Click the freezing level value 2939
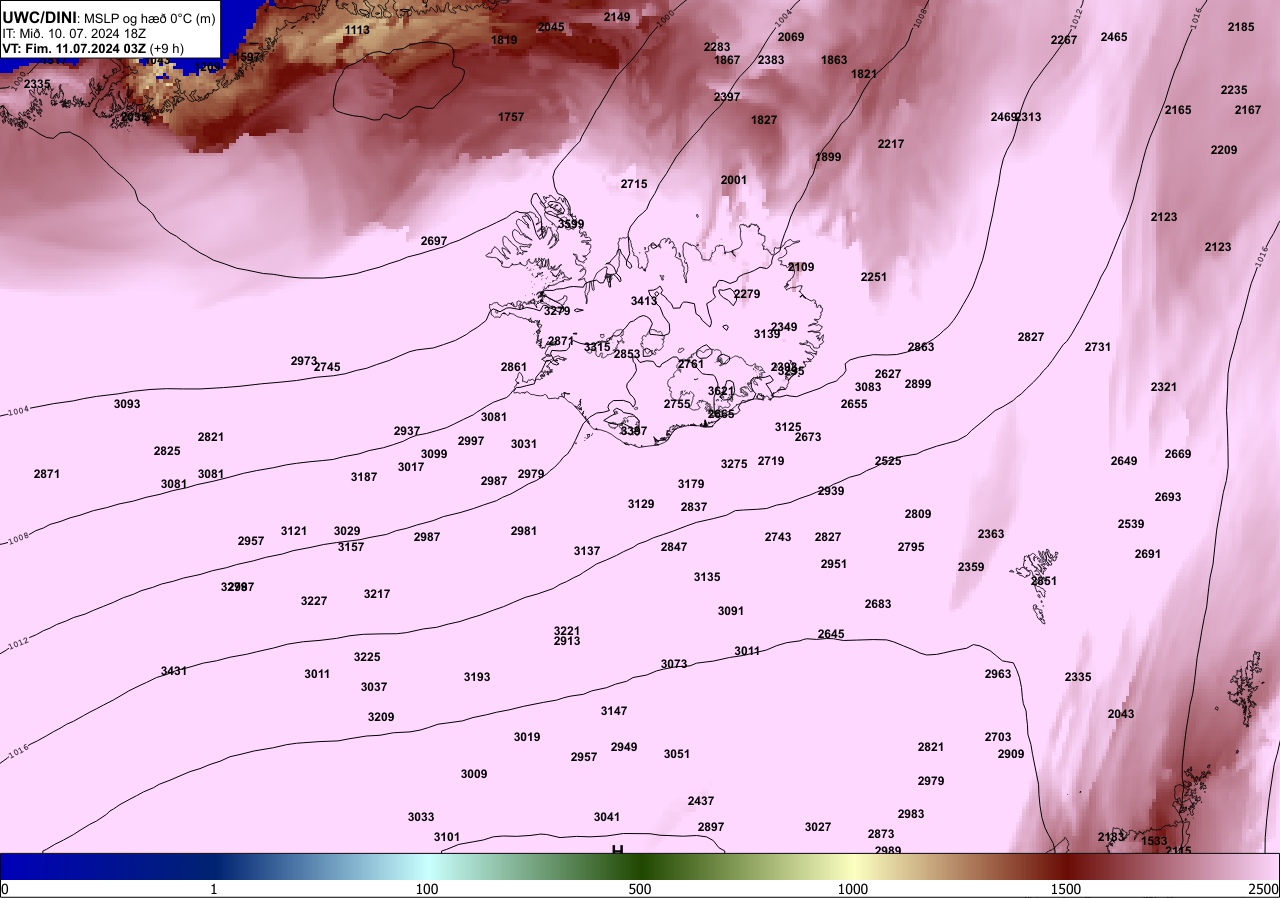This screenshot has width=1280, height=898. point(831,491)
